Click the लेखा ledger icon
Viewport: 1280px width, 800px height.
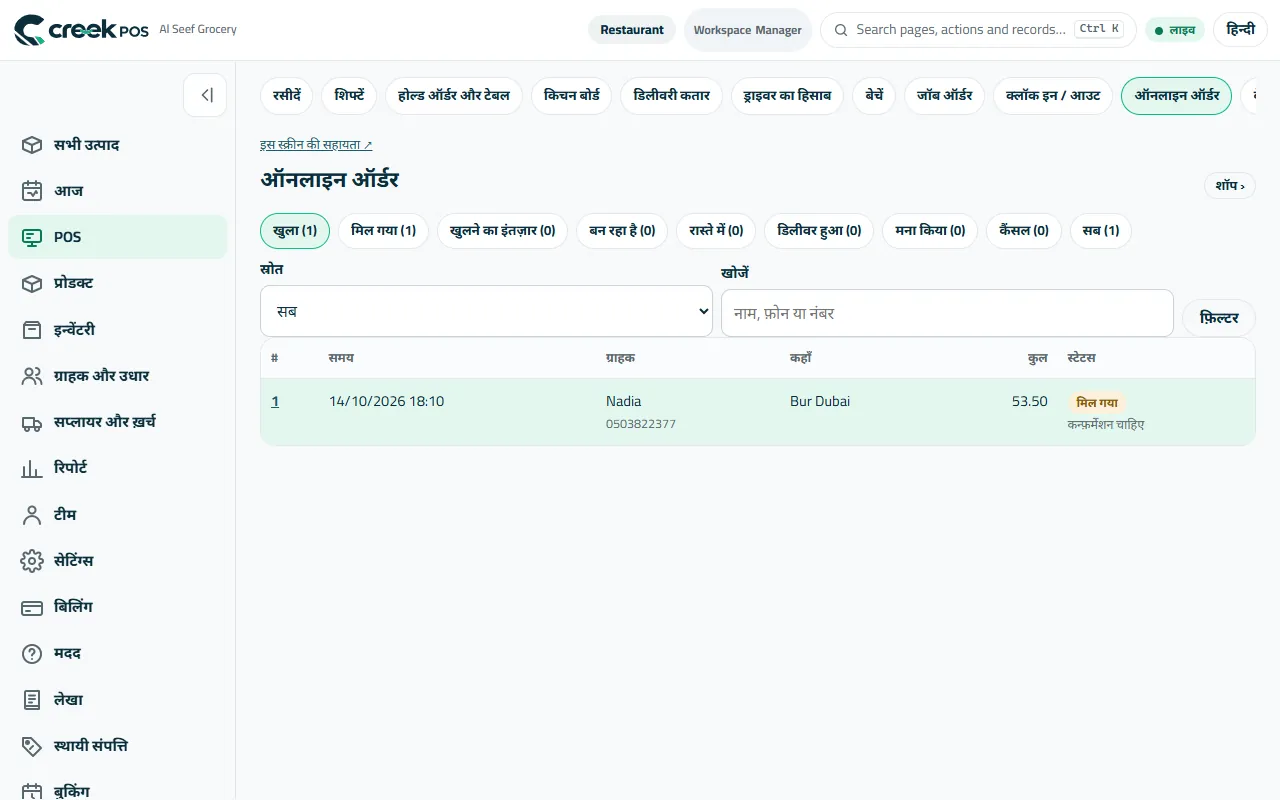point(32,699)
